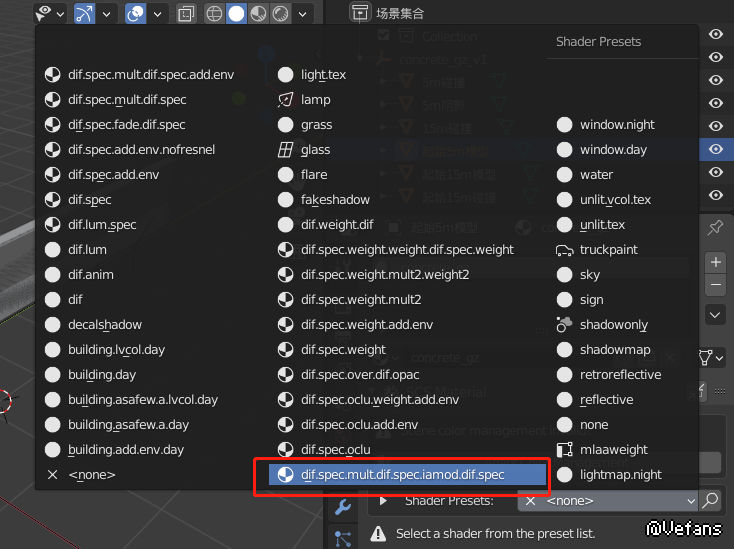Toggle visibility of concrete_gz_v1 object
Viewport: 734px width, 549px height.
pyautogui.click(x=716, y=57)
